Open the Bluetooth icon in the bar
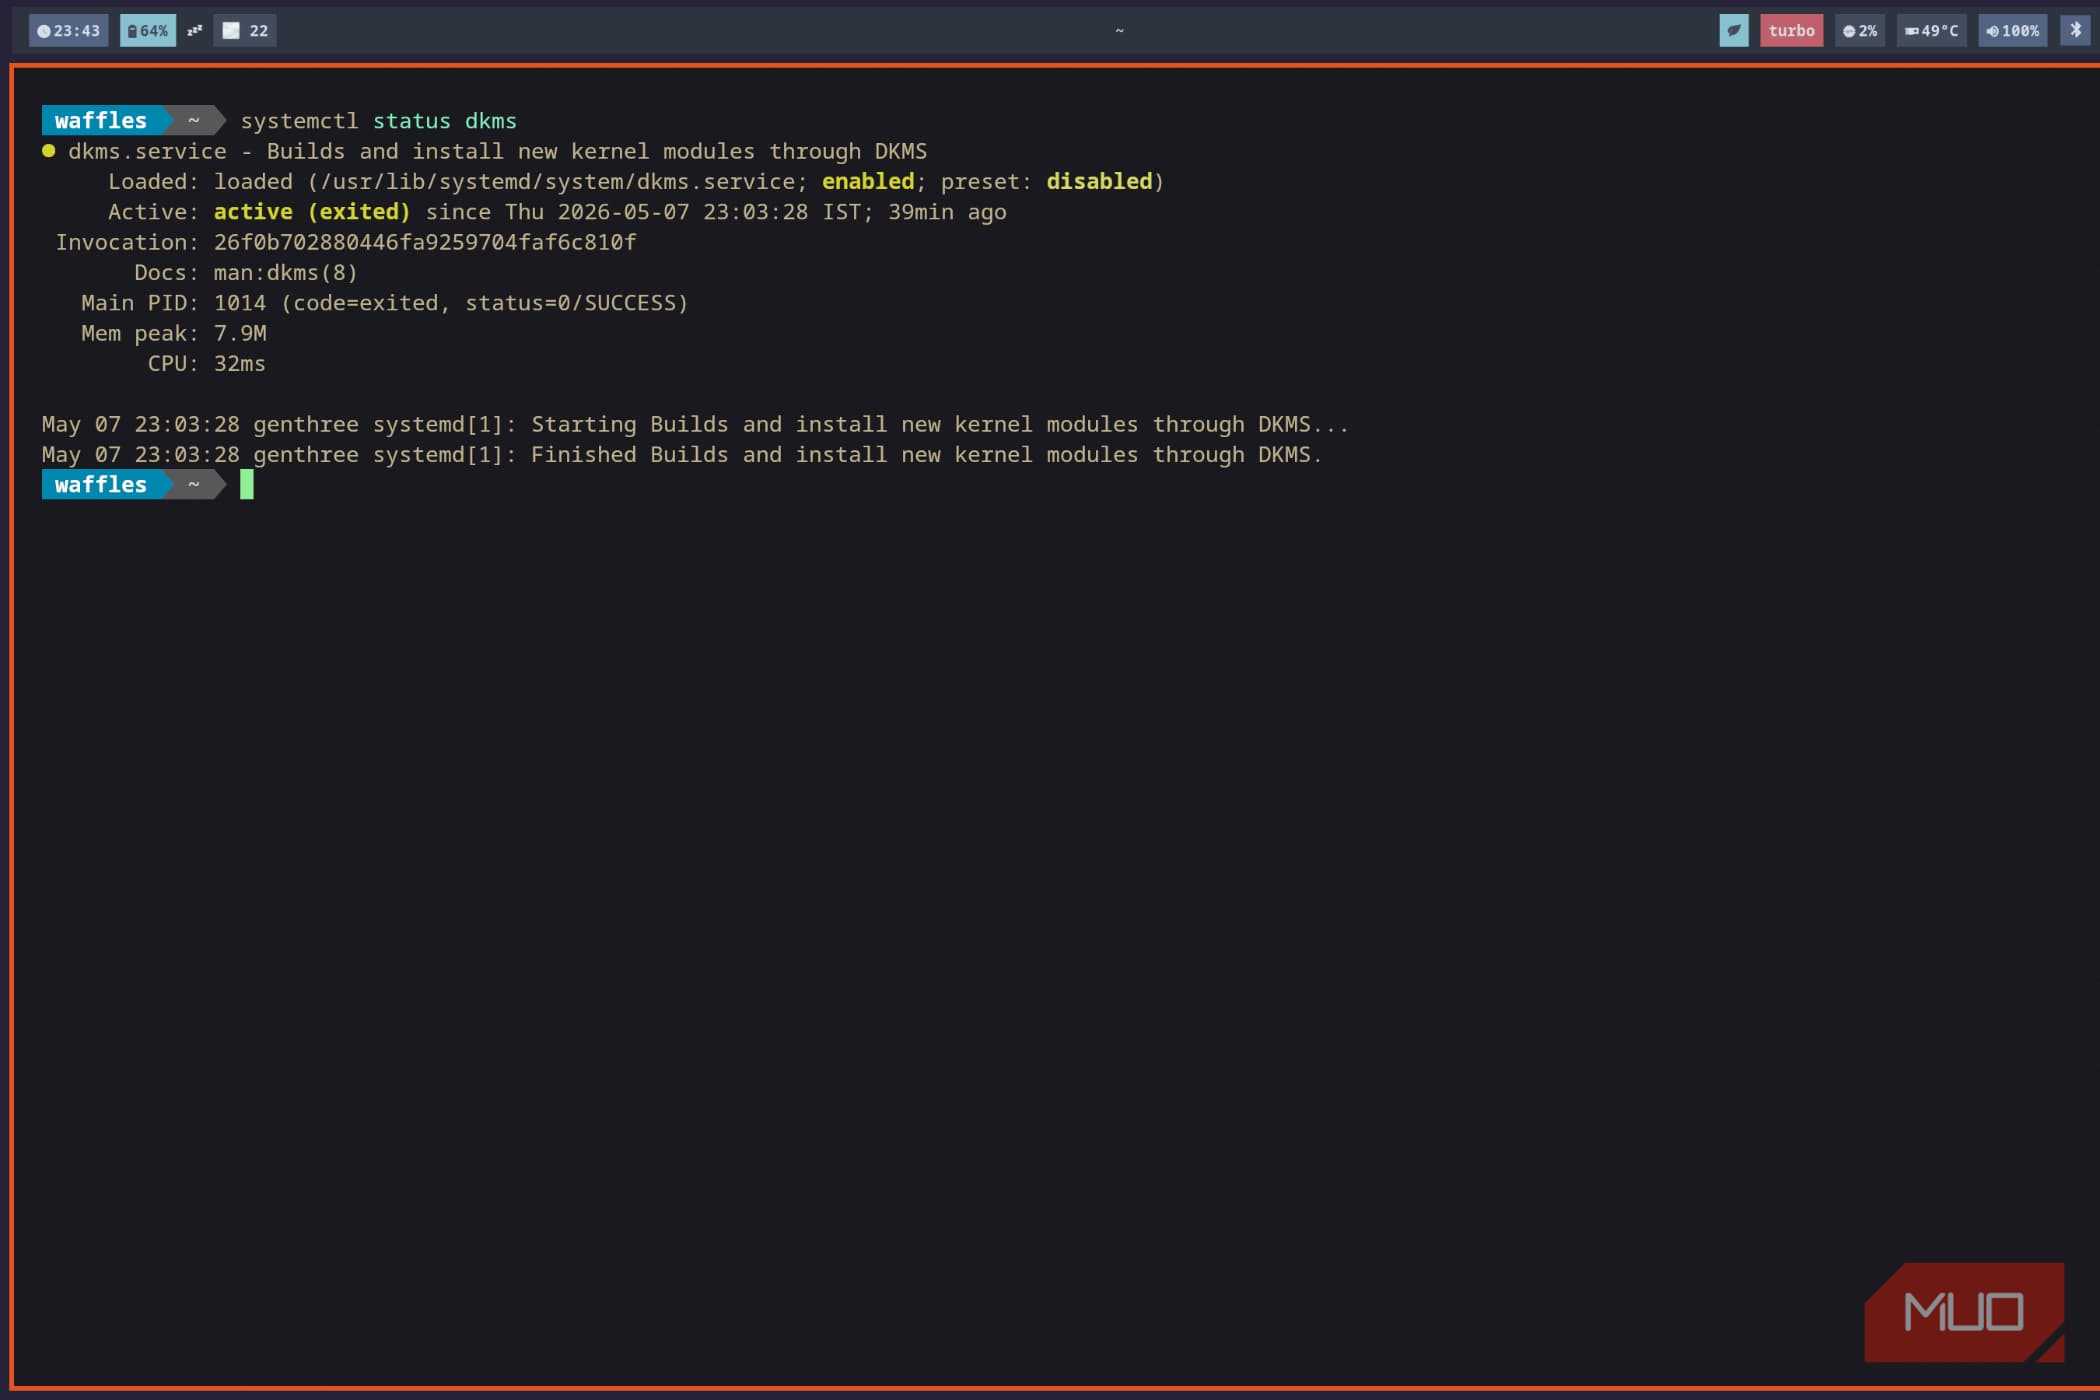The width and height of the screenshot is (2100, 1400). click(2075, 31)
